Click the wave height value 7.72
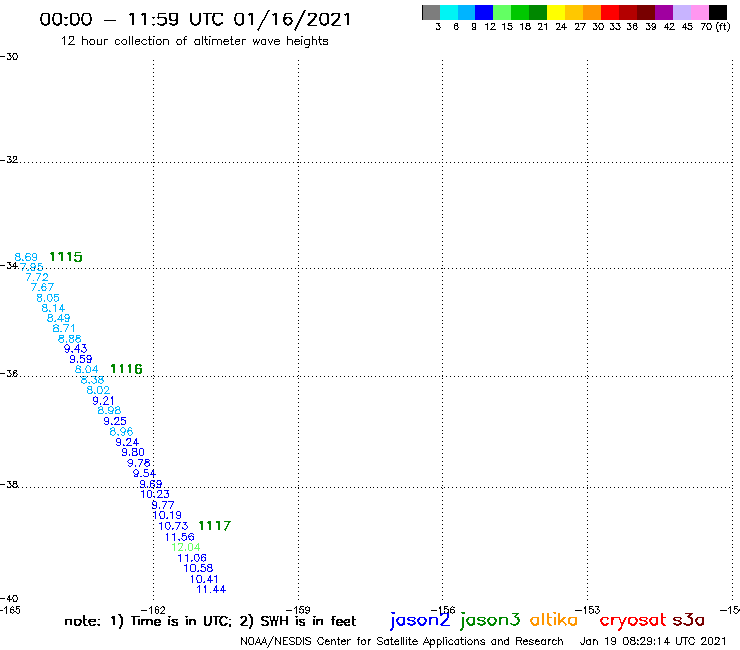Image resolution: width=740 pixels, height=650 pixels. coord(37,277)
